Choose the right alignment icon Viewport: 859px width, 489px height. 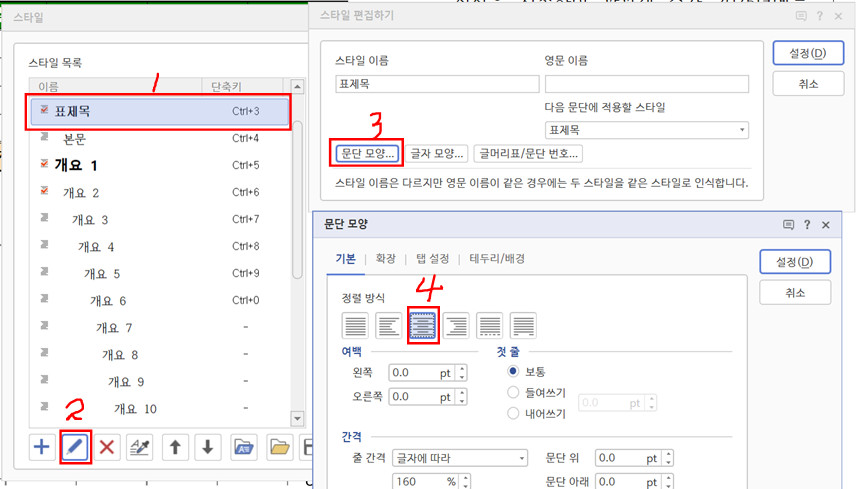point(457,325)
